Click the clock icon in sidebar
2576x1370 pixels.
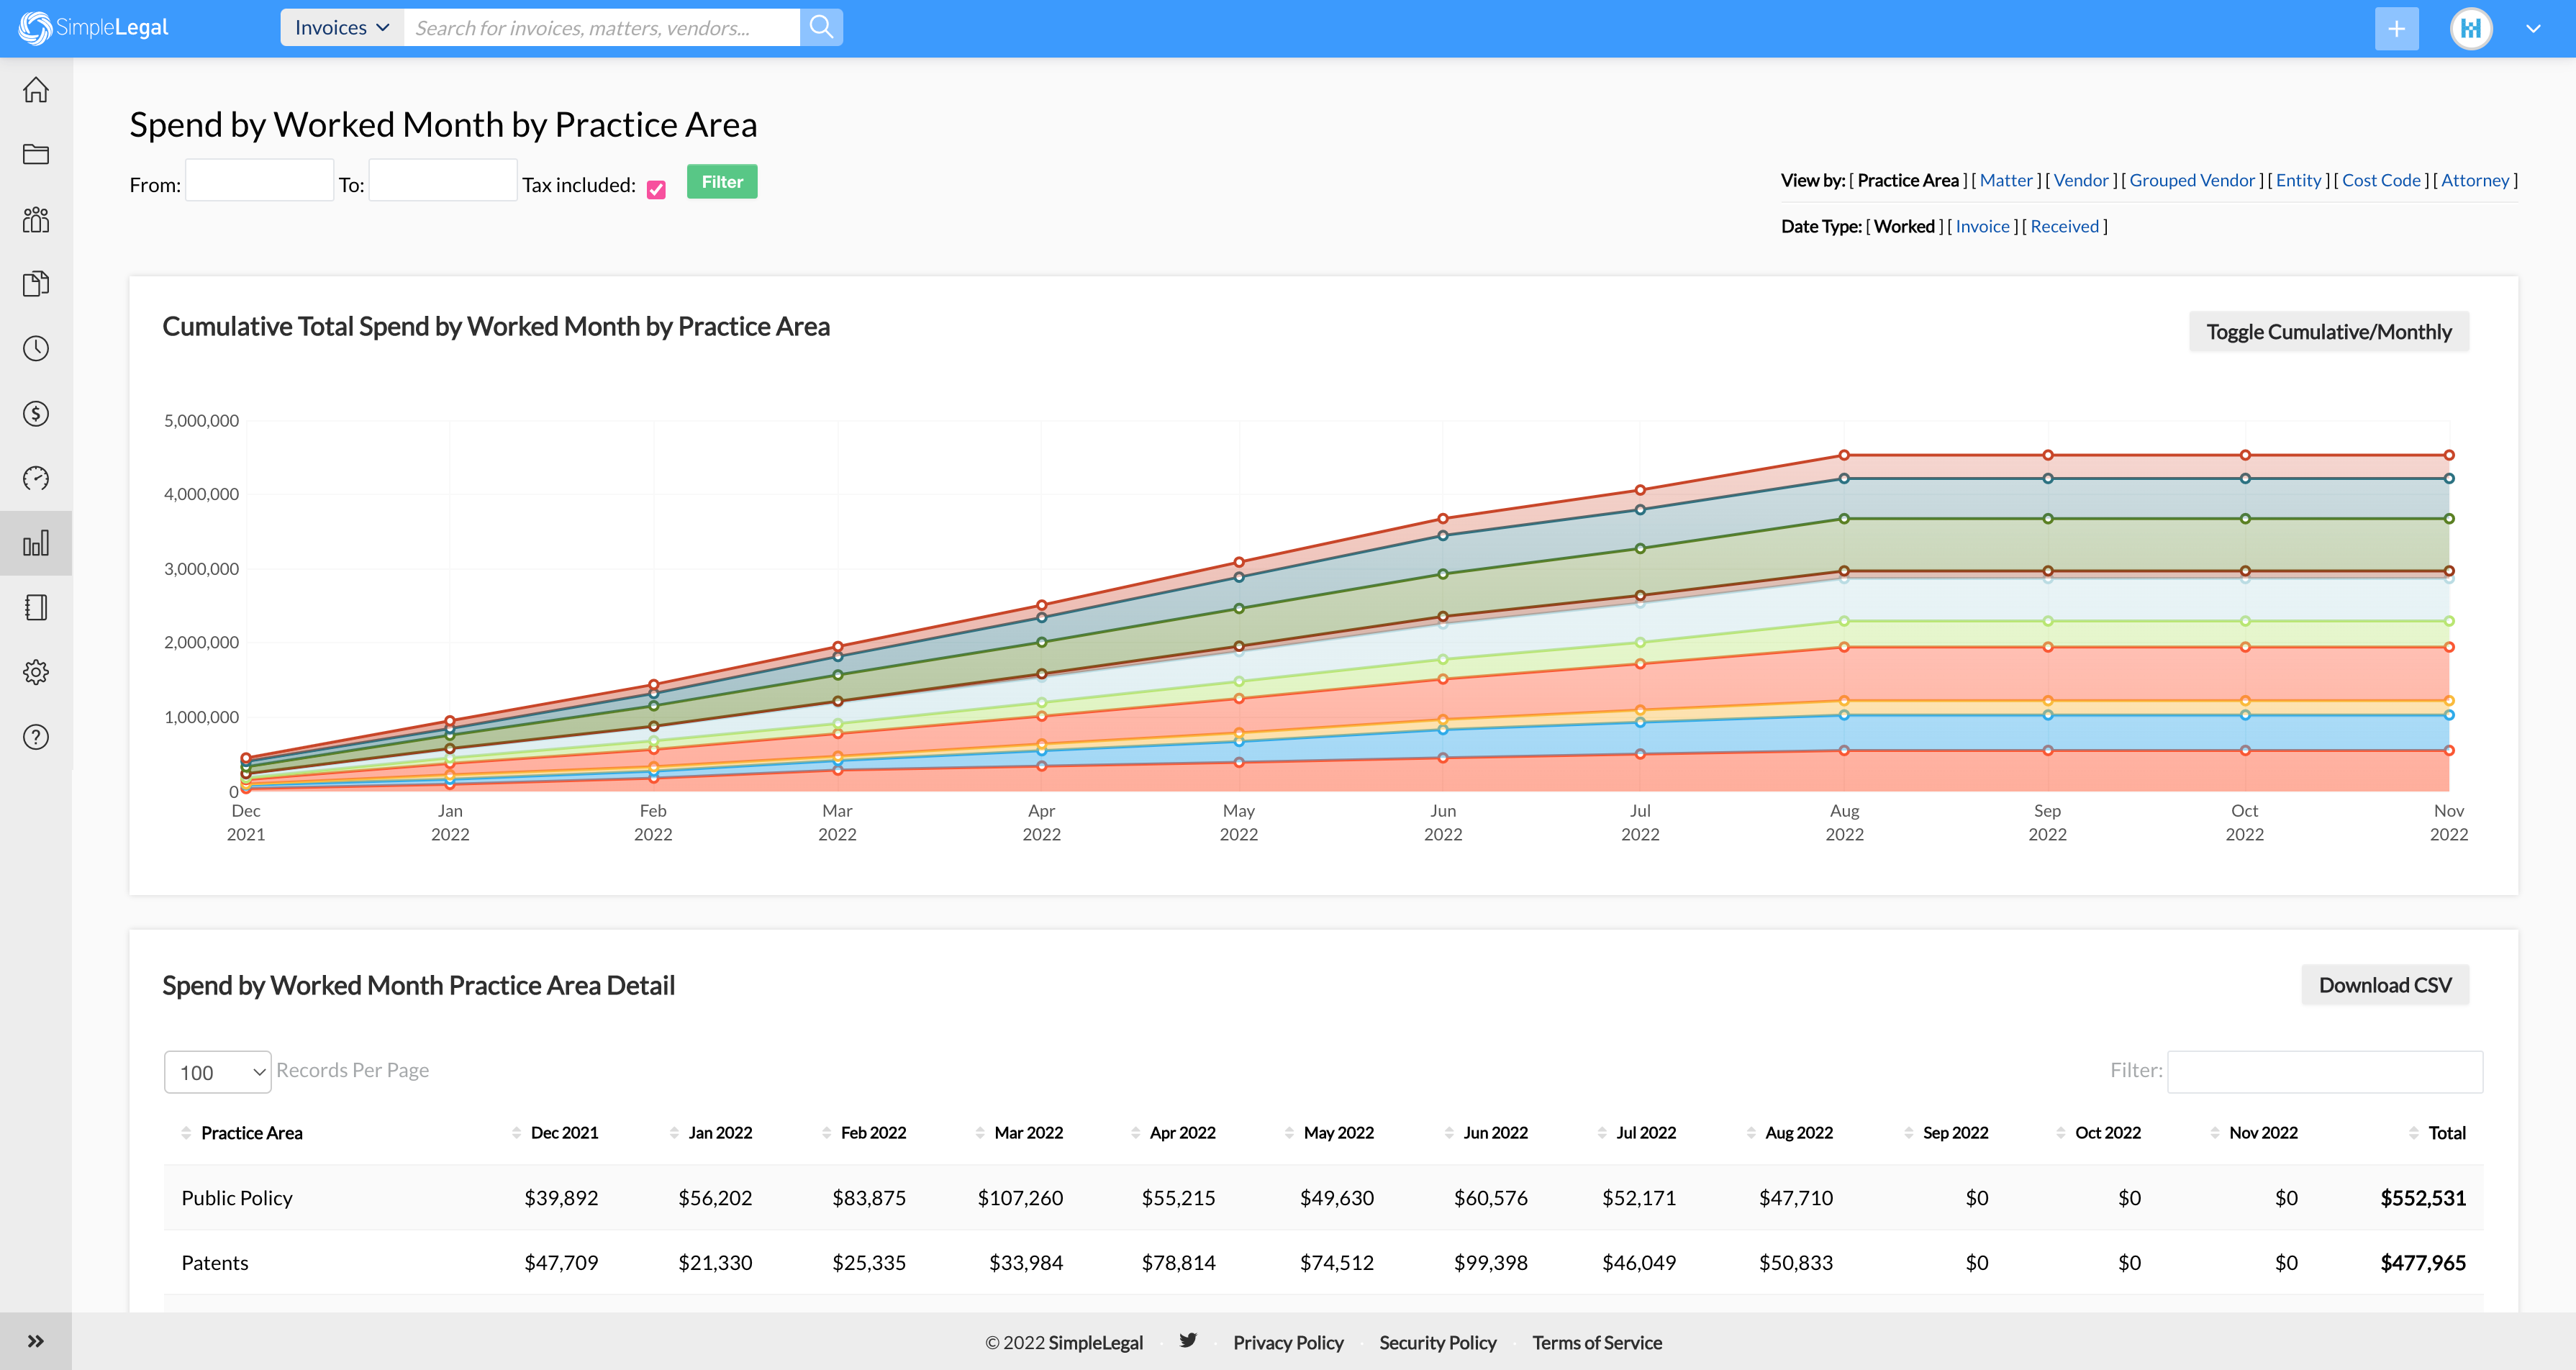point(36,348)
